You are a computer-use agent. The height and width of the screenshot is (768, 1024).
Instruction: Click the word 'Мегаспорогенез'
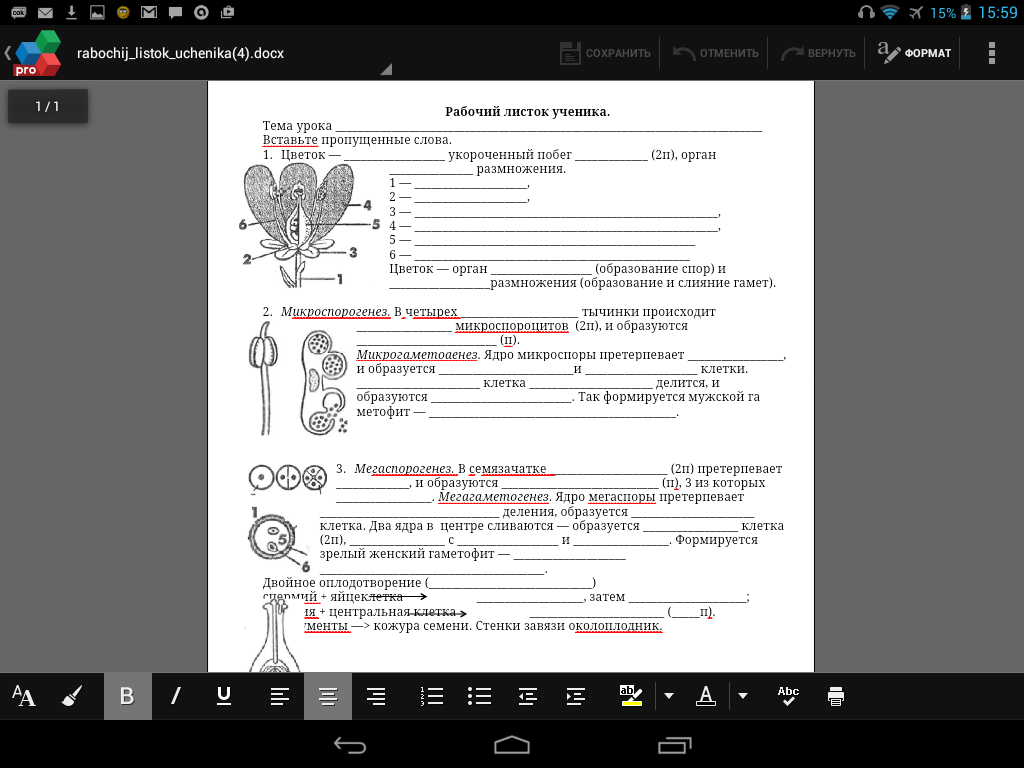(404, 469)
